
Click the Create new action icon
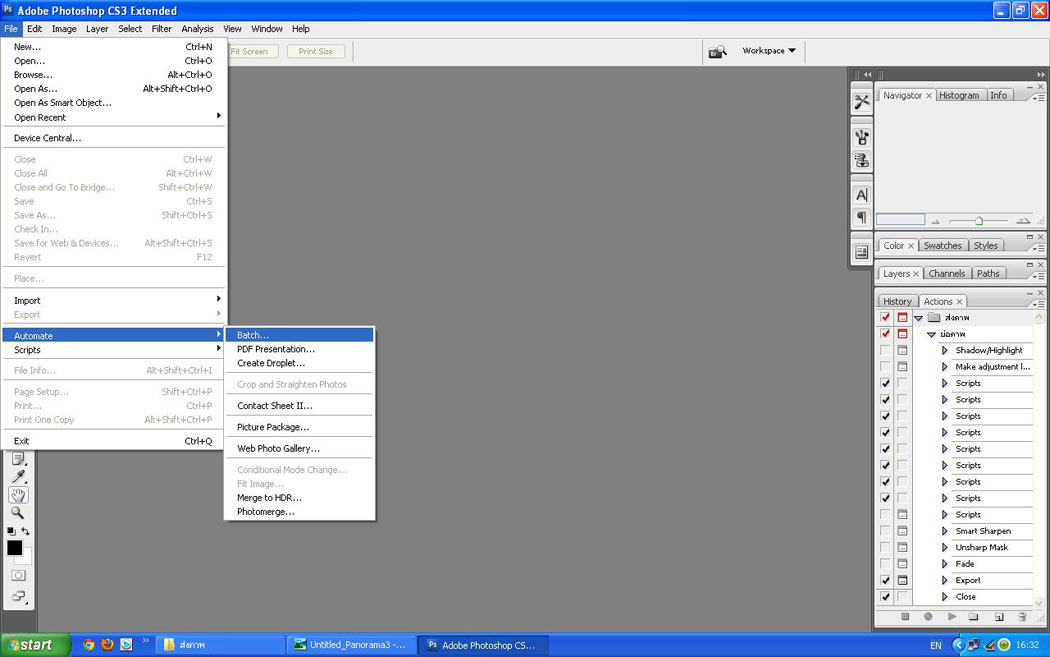pos(998,617)
